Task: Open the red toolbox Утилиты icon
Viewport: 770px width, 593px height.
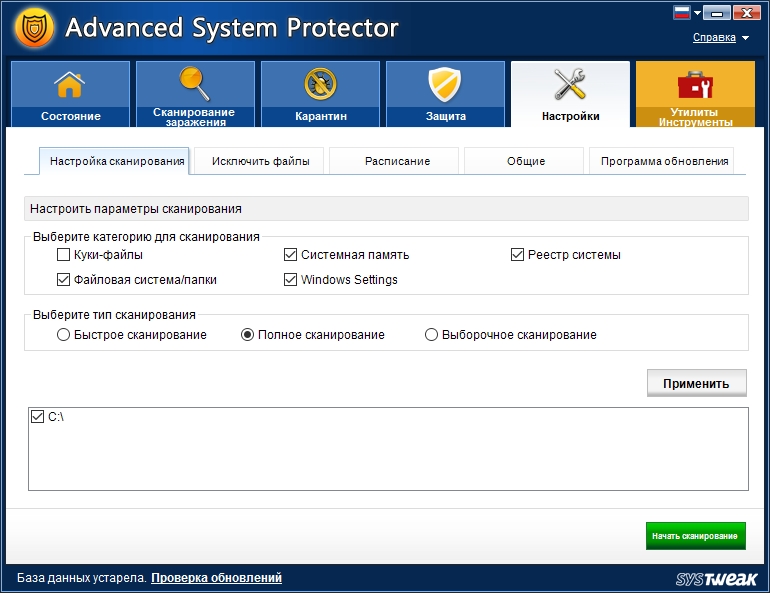Action: 695,85
